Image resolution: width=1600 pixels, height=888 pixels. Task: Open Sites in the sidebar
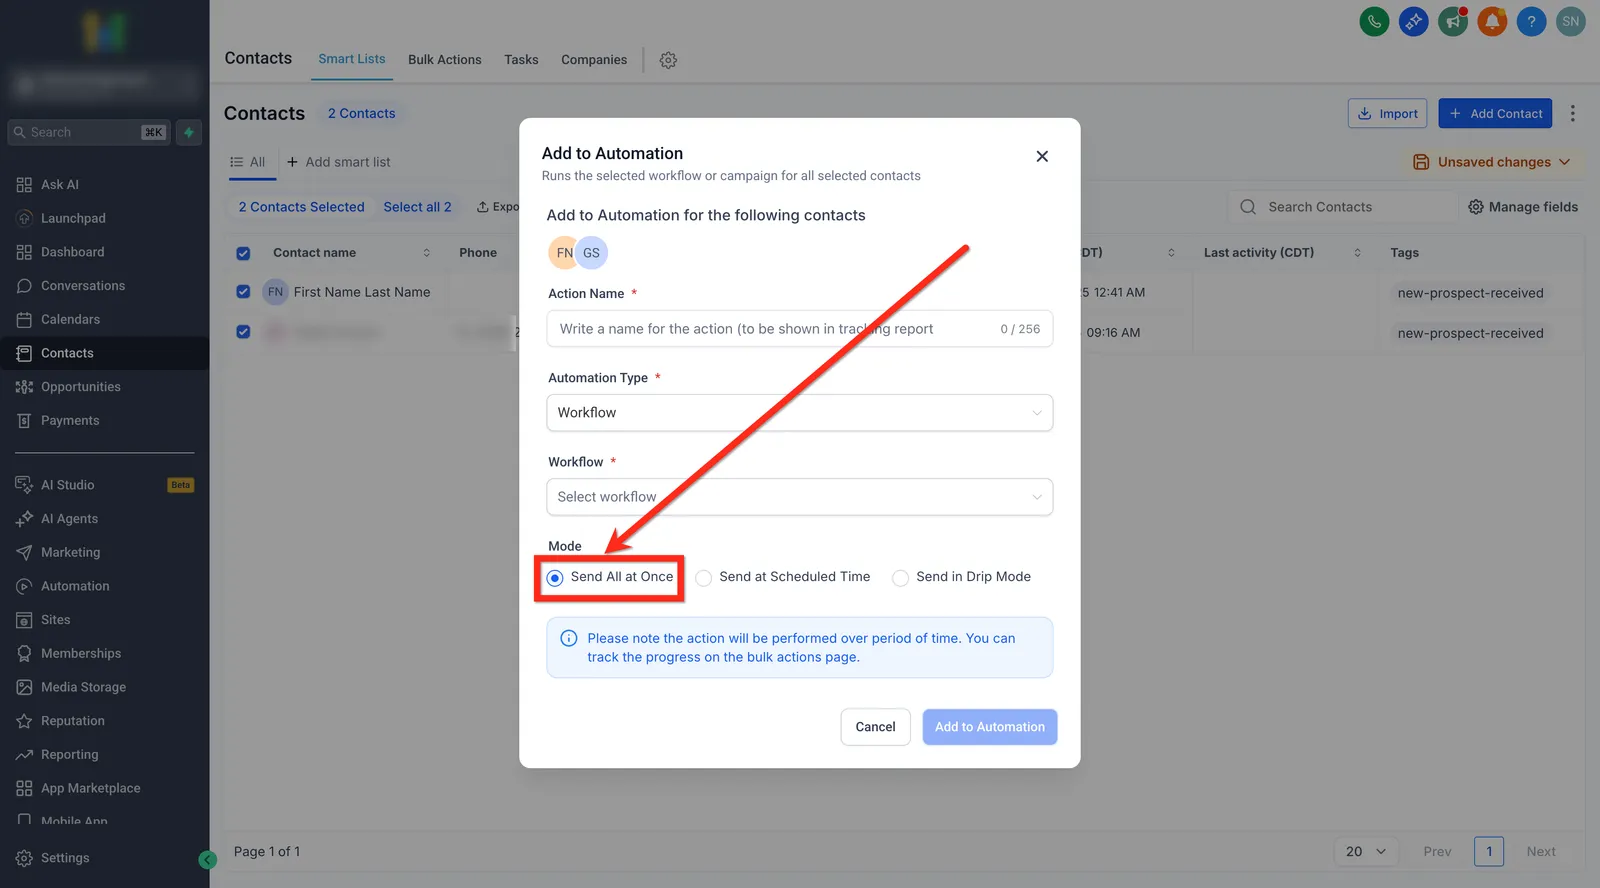pos(55,620)
